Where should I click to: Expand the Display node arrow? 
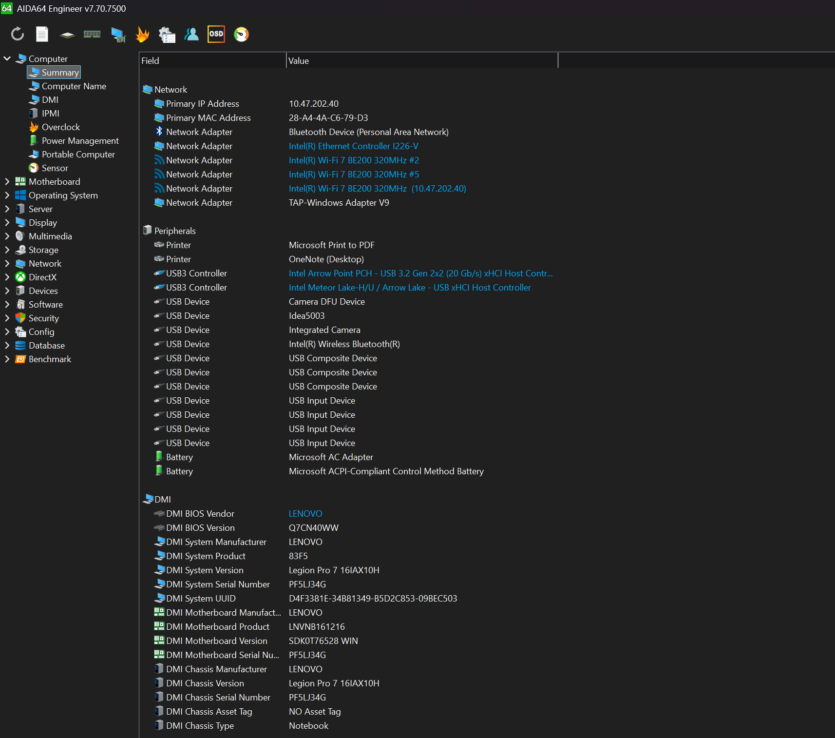pos(7,223)
